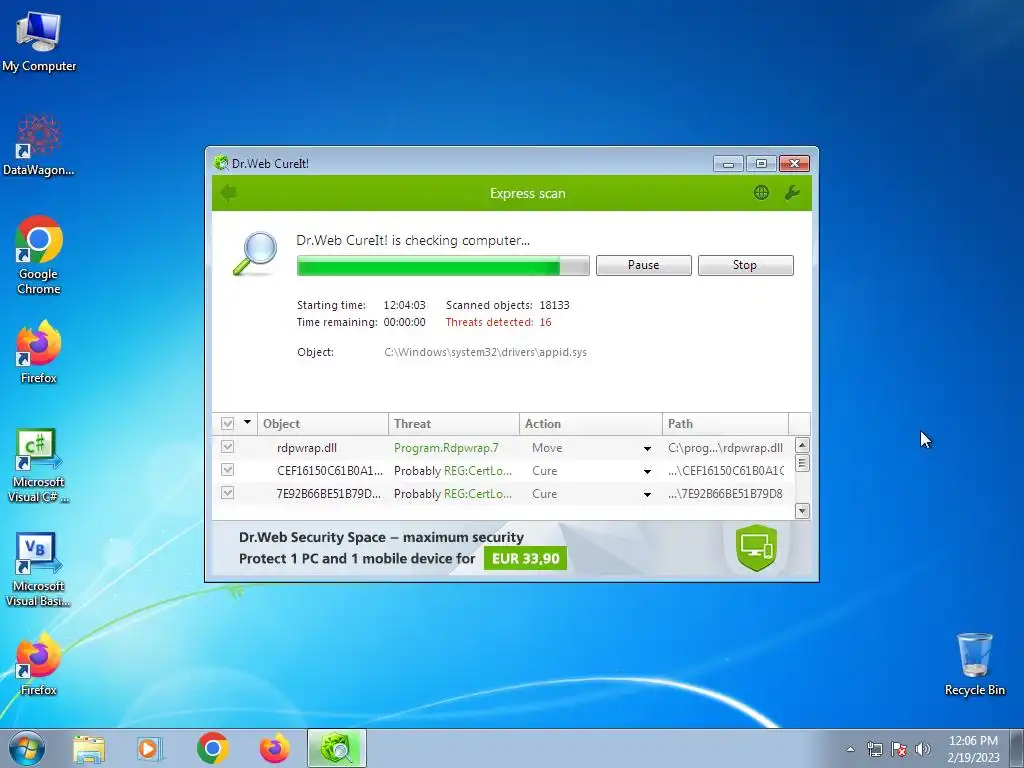The height and width of the screenshot is (768, 1024).
Task: Open Firefox from the taskbar
Action: [274, 748]
